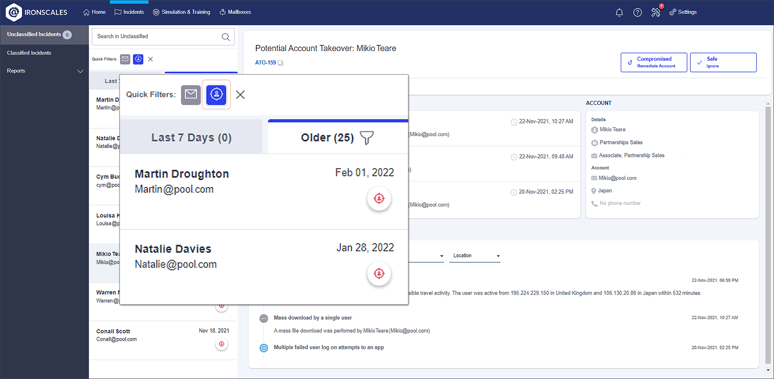Viewport: 774px width, 379px height.
Task: Click the IRONSCALES logo
Action: 37,12
